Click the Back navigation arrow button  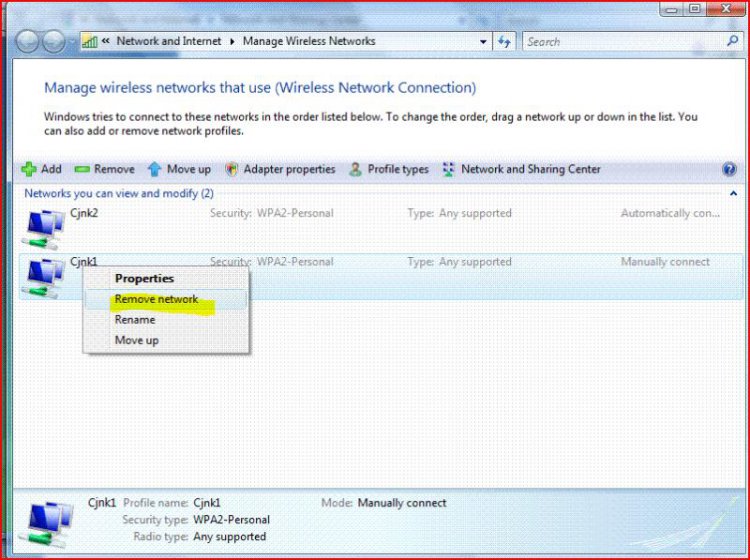pos(27,42)
